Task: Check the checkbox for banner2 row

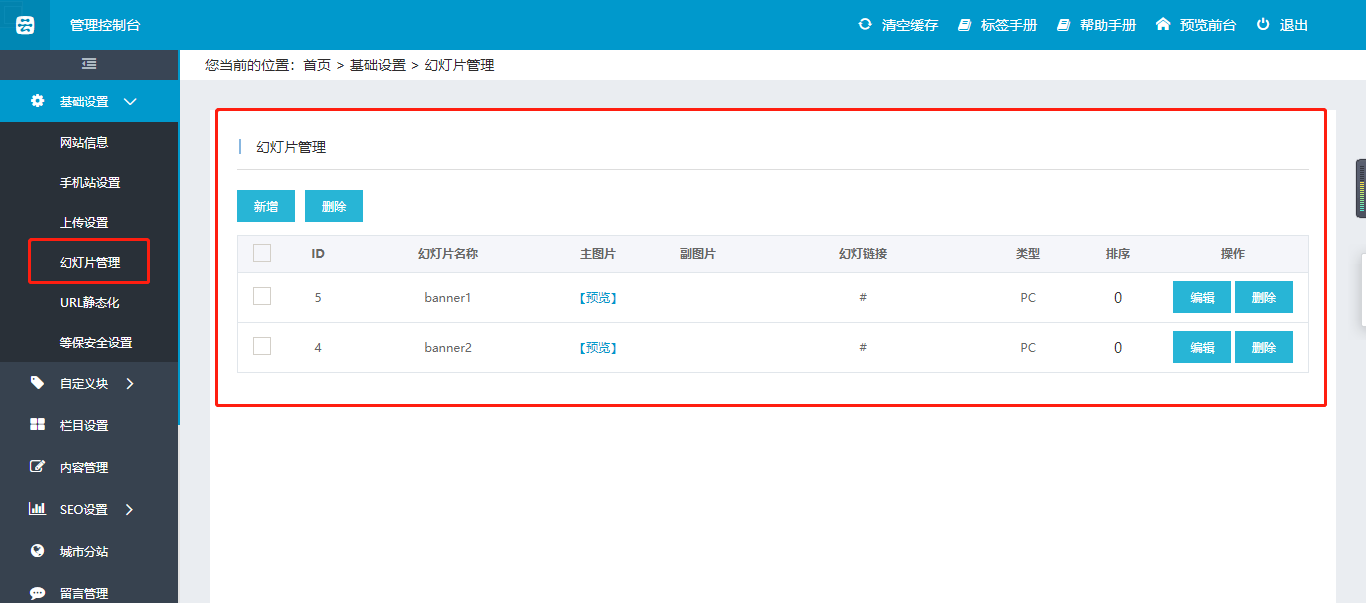Action: point(262,346)
